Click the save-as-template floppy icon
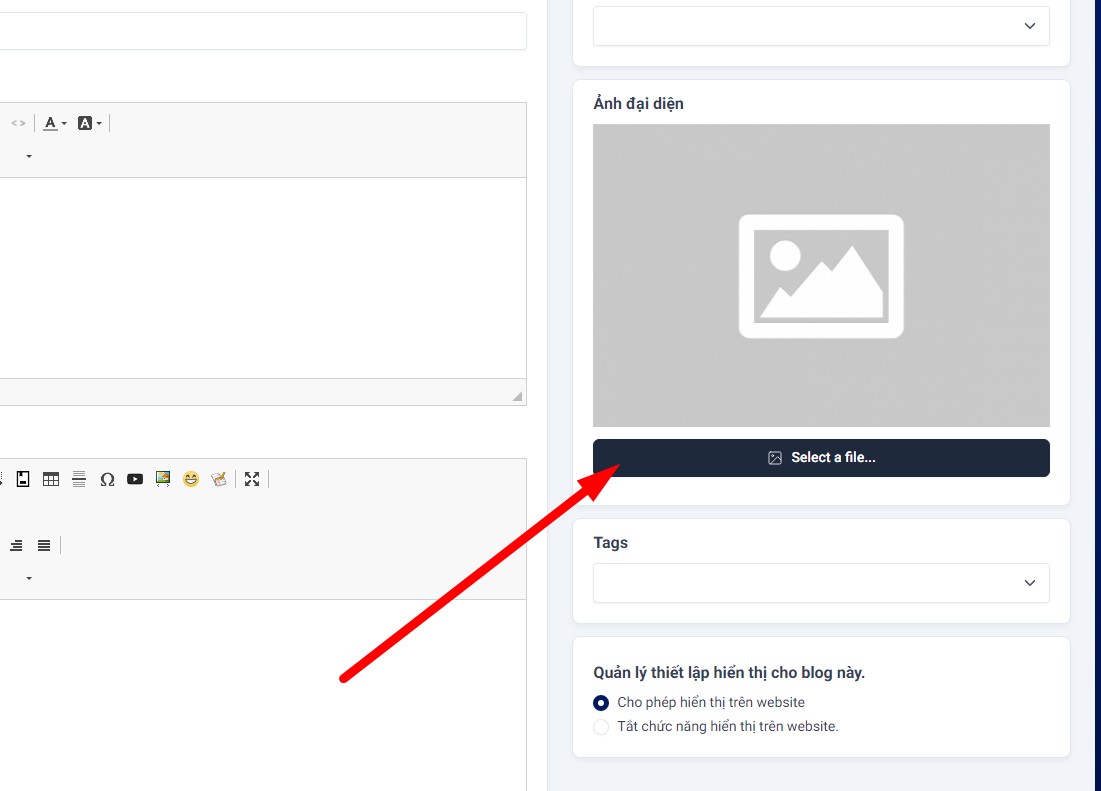This screenshot has height=791, width=1101. tap(23, 479)
